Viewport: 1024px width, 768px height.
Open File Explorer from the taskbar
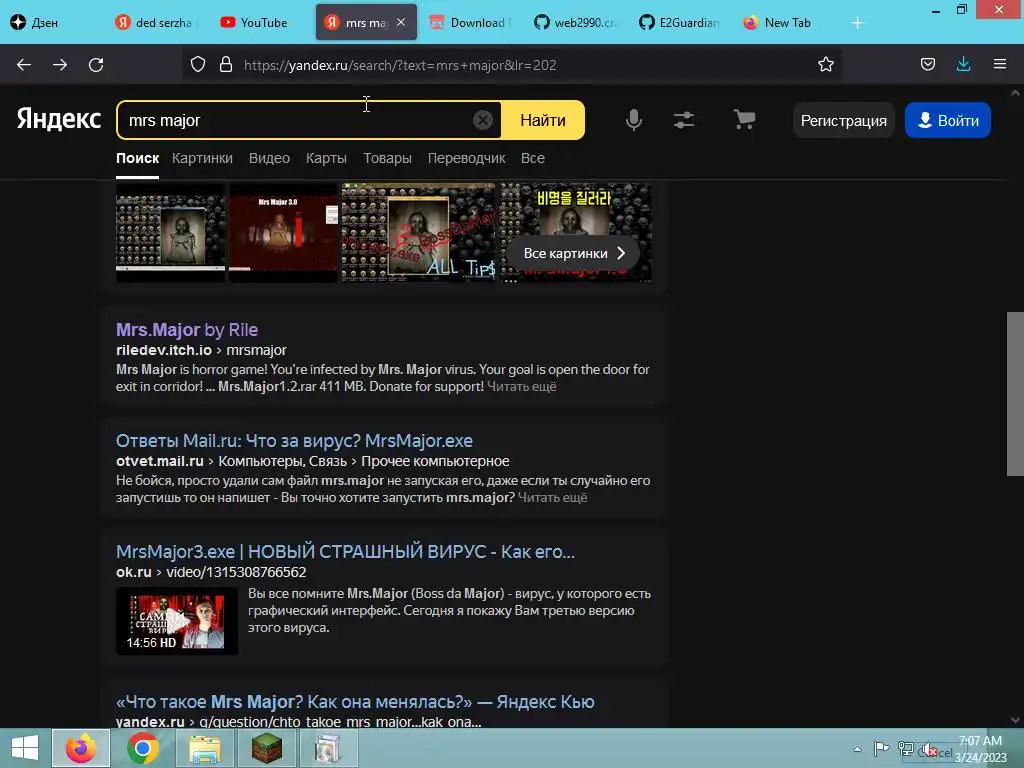click(204, 749)
